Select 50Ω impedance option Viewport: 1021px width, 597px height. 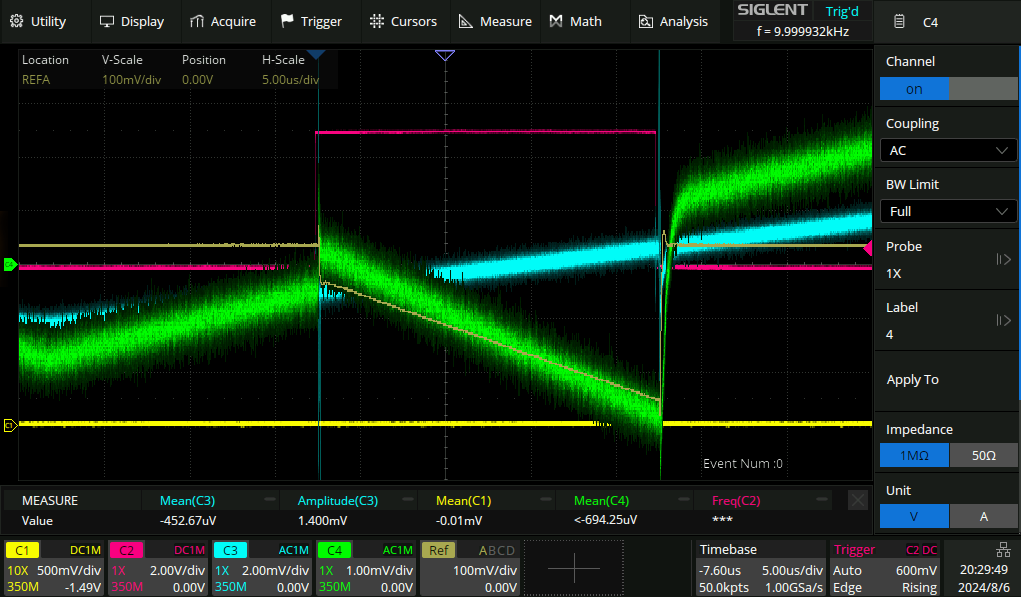(x=983, y=456)
